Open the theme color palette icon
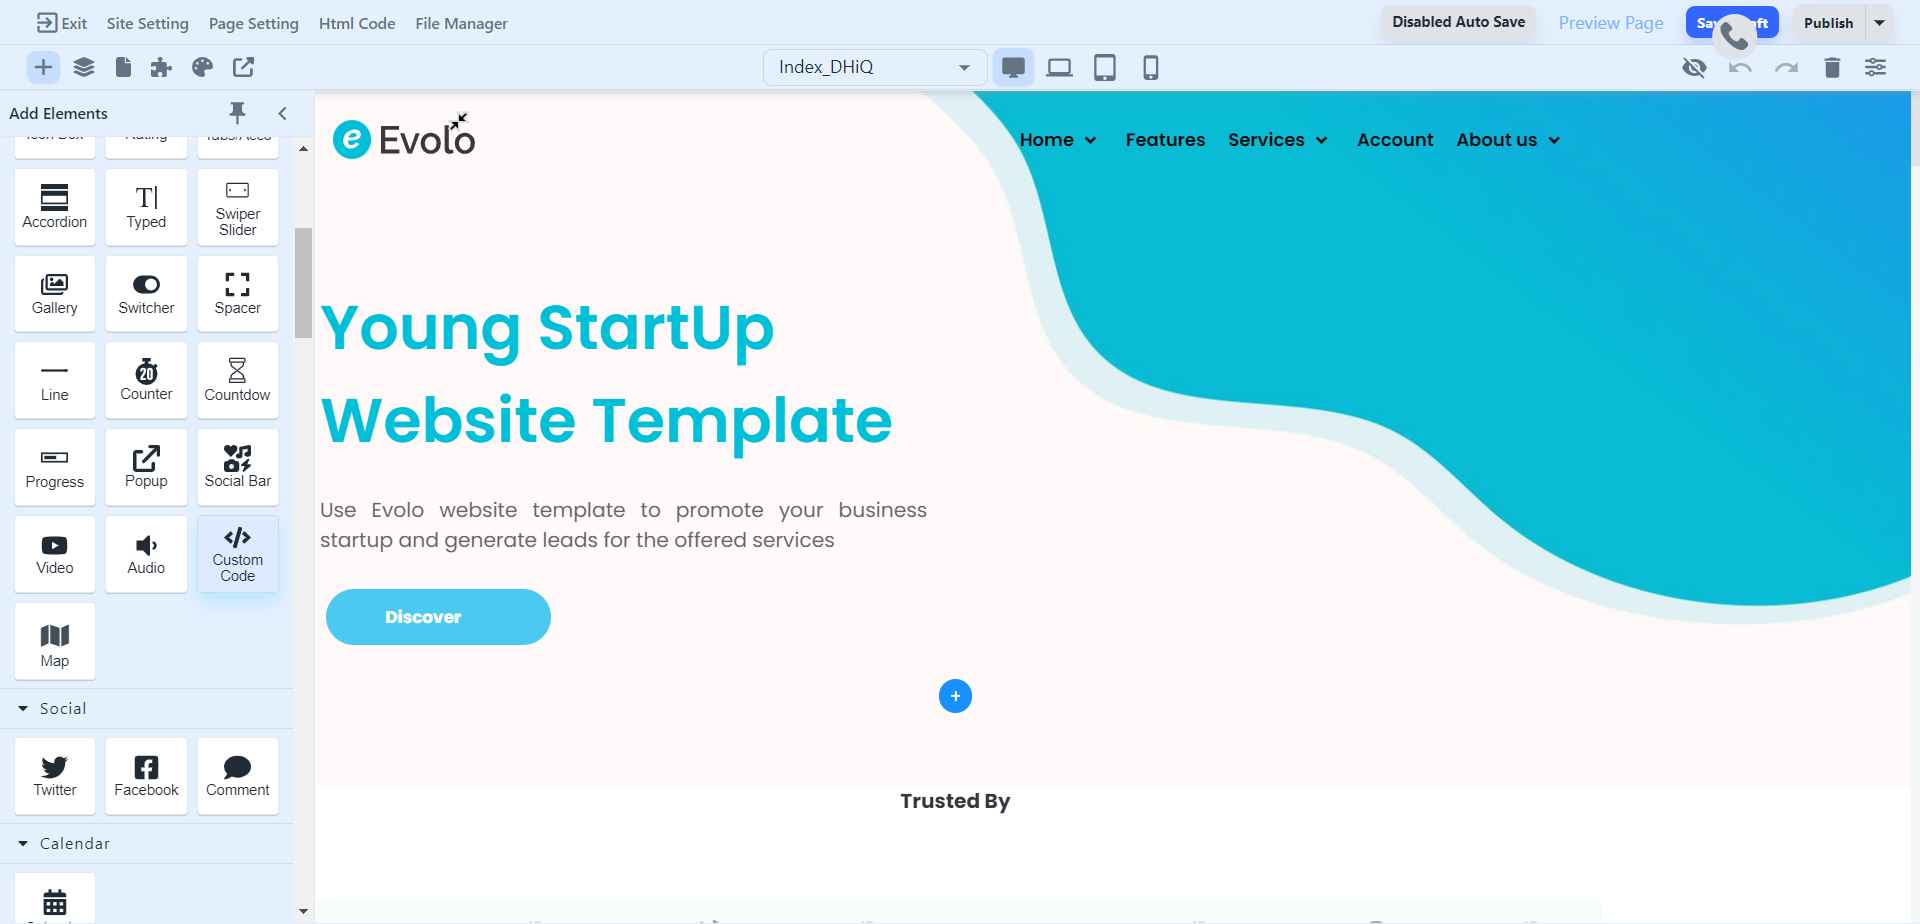Screen dimensions: 1920x924 pos(202,67)
